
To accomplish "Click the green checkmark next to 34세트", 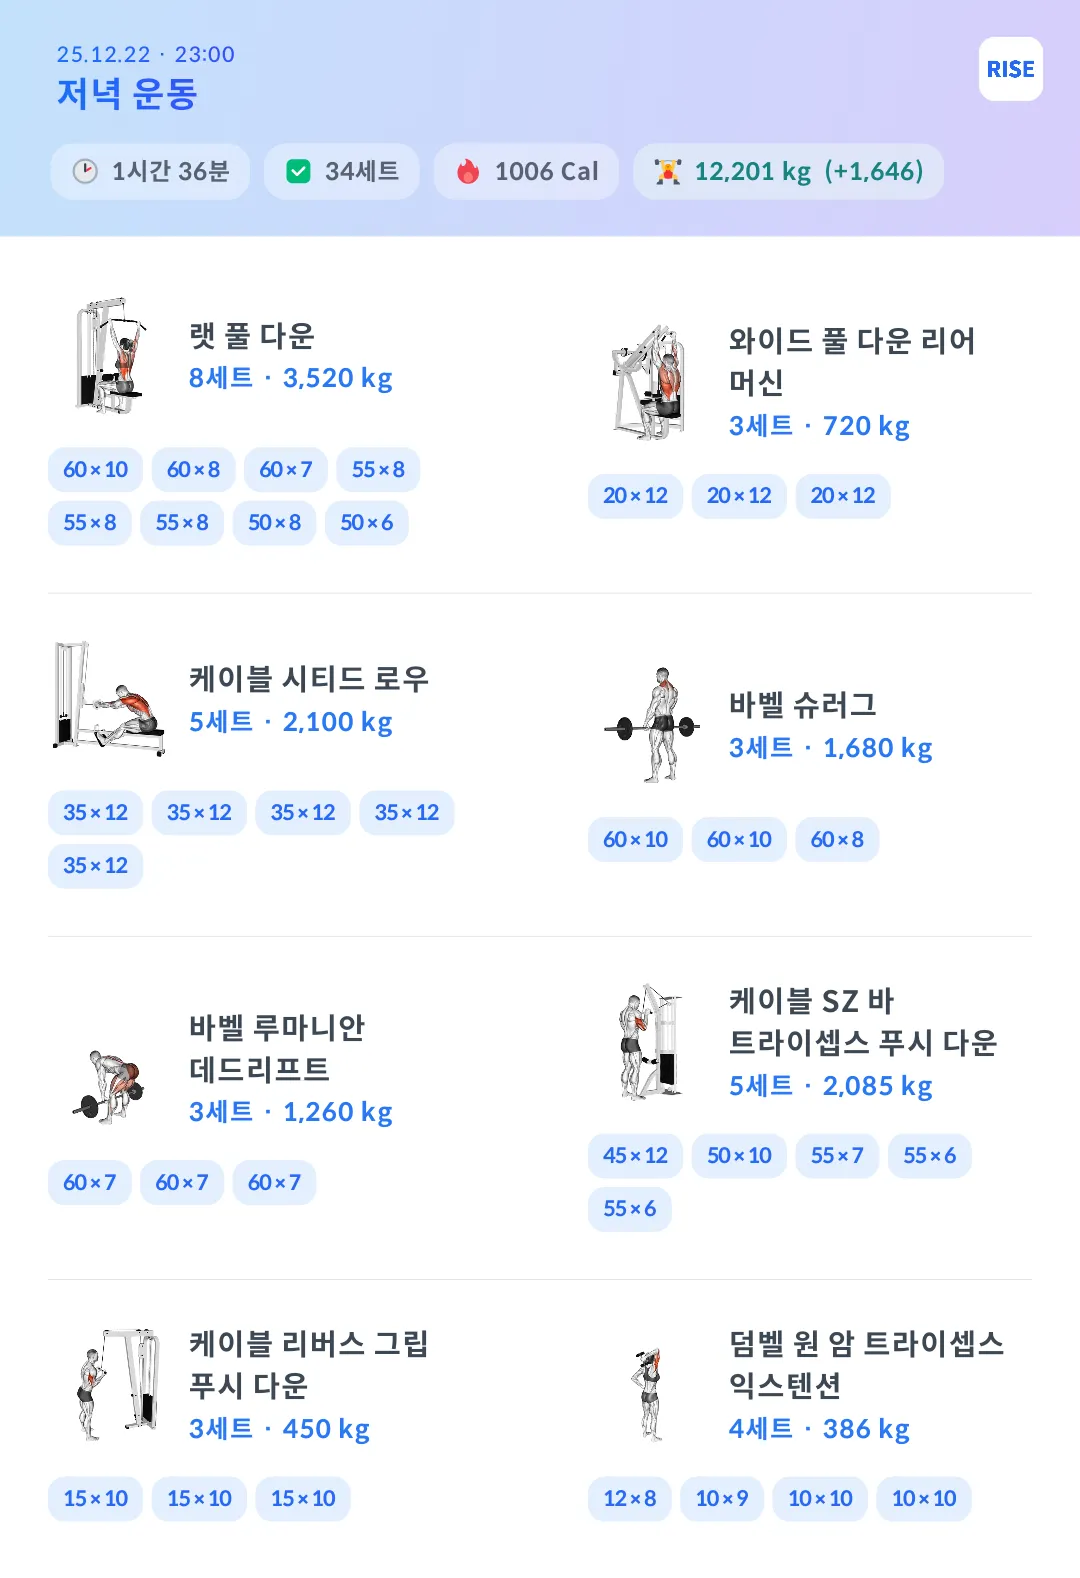I will pyautogui.click(x=298, y=171).
